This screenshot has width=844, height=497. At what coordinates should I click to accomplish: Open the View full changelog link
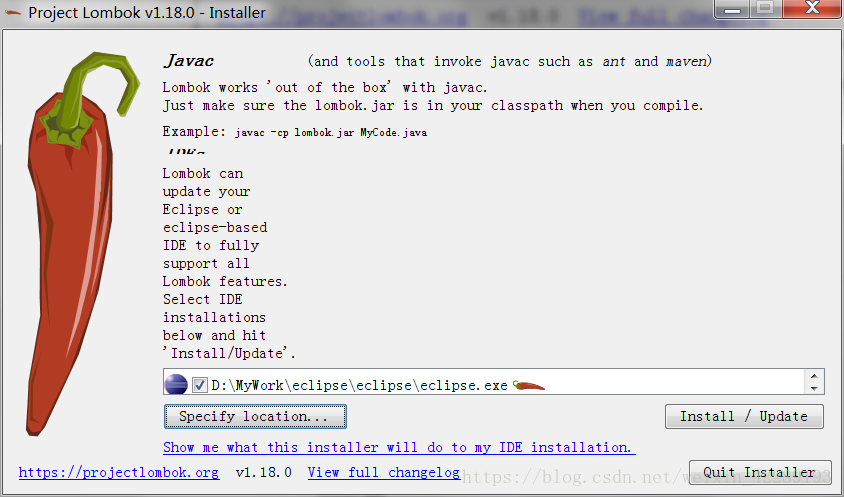pos(384,473)
